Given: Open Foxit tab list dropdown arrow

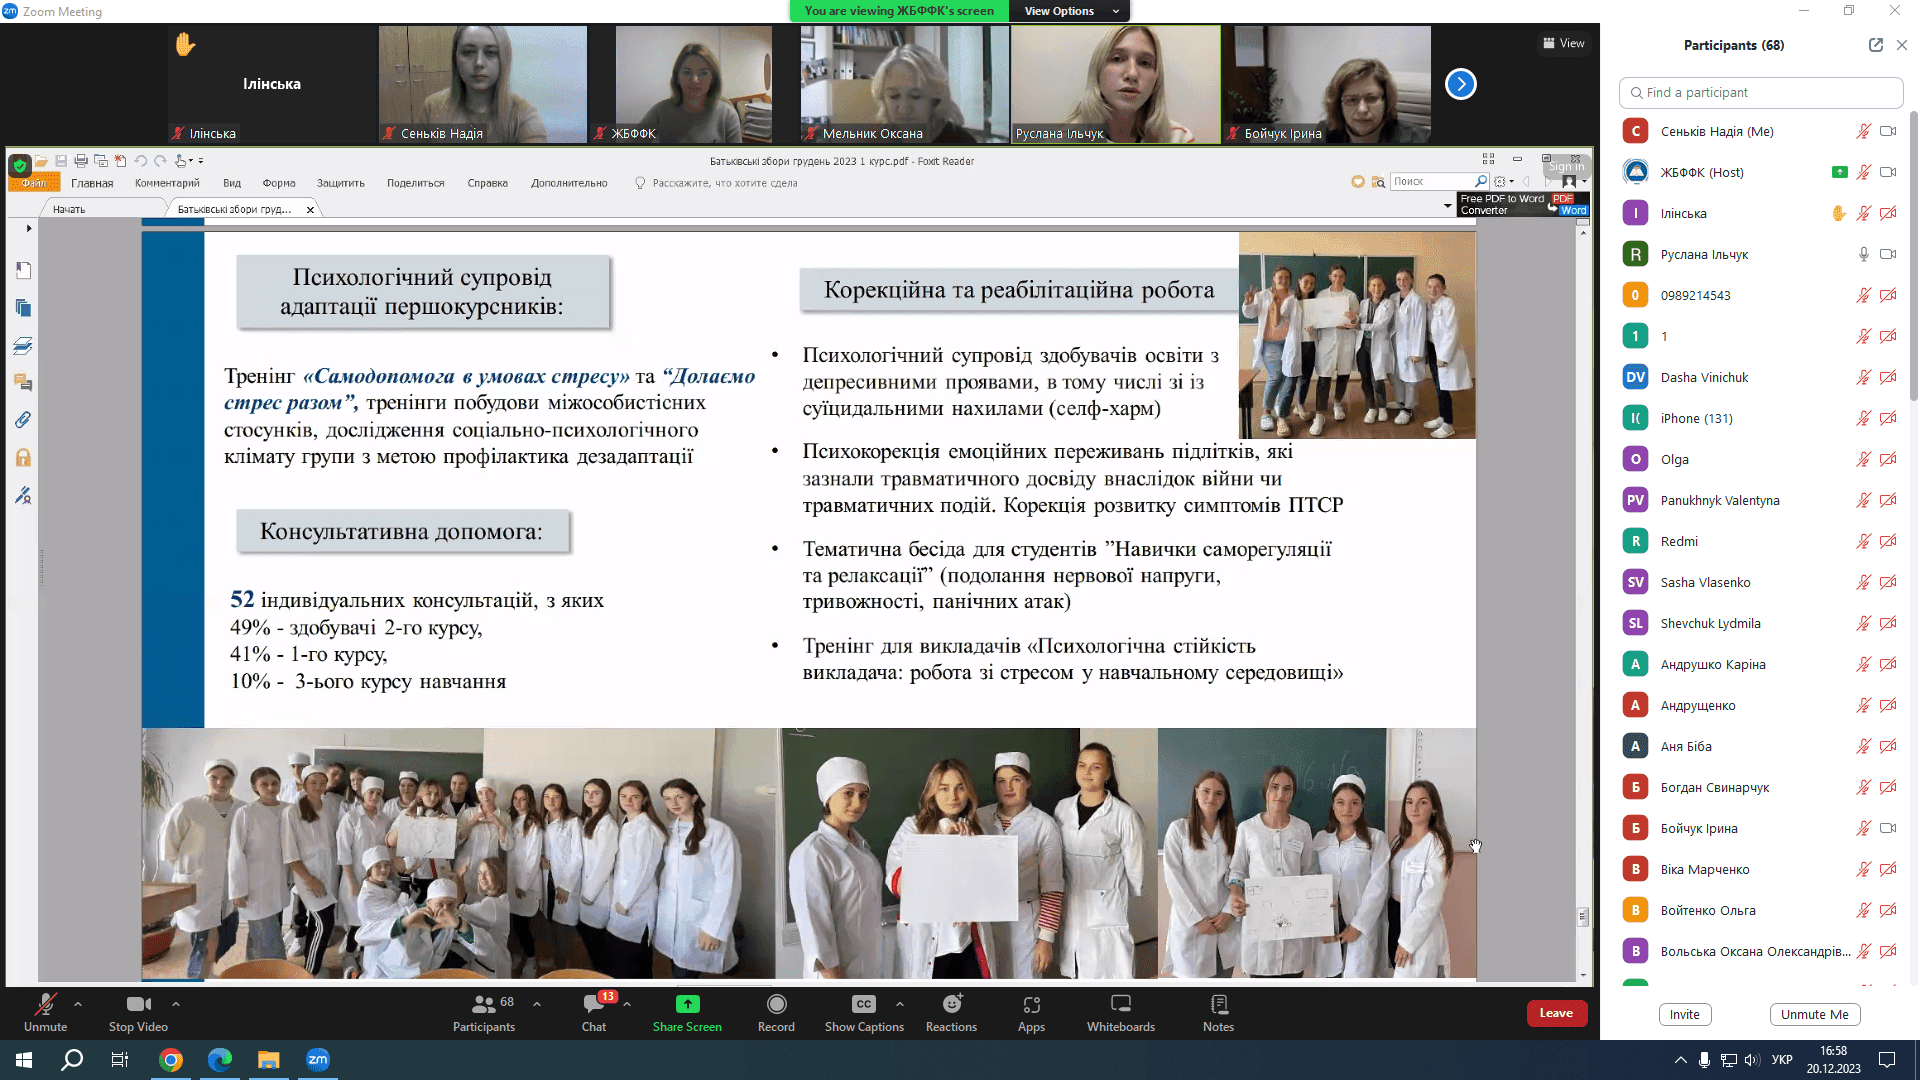Looking at the screenshot, I should point(1448,206).
